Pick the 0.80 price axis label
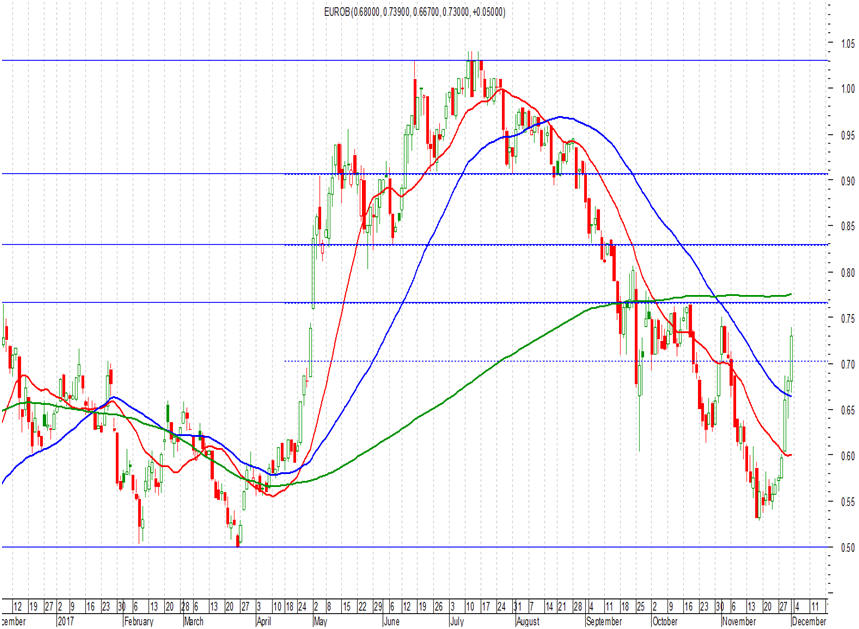The width and height of the screenshot is (859, 629). pos(847,272)
